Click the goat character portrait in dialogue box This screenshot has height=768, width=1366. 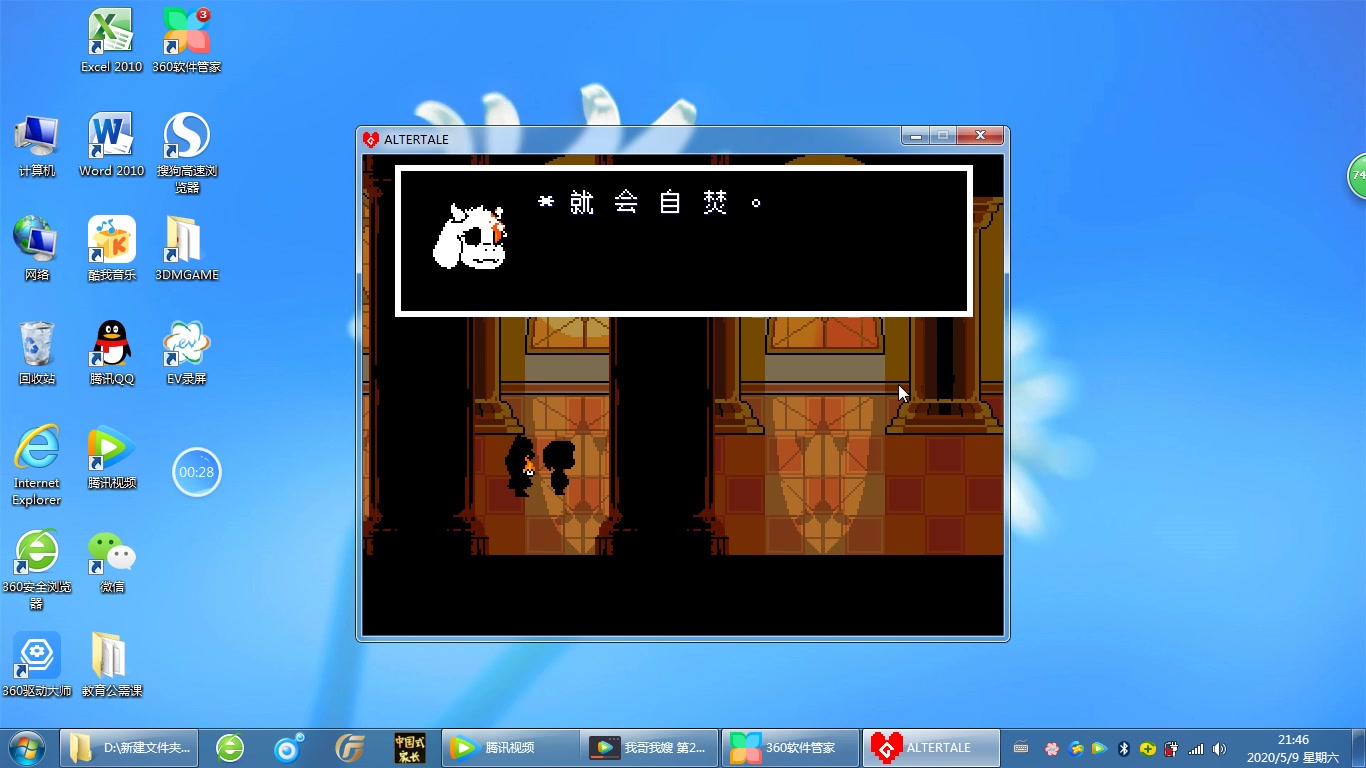click(x=470, y=237)
